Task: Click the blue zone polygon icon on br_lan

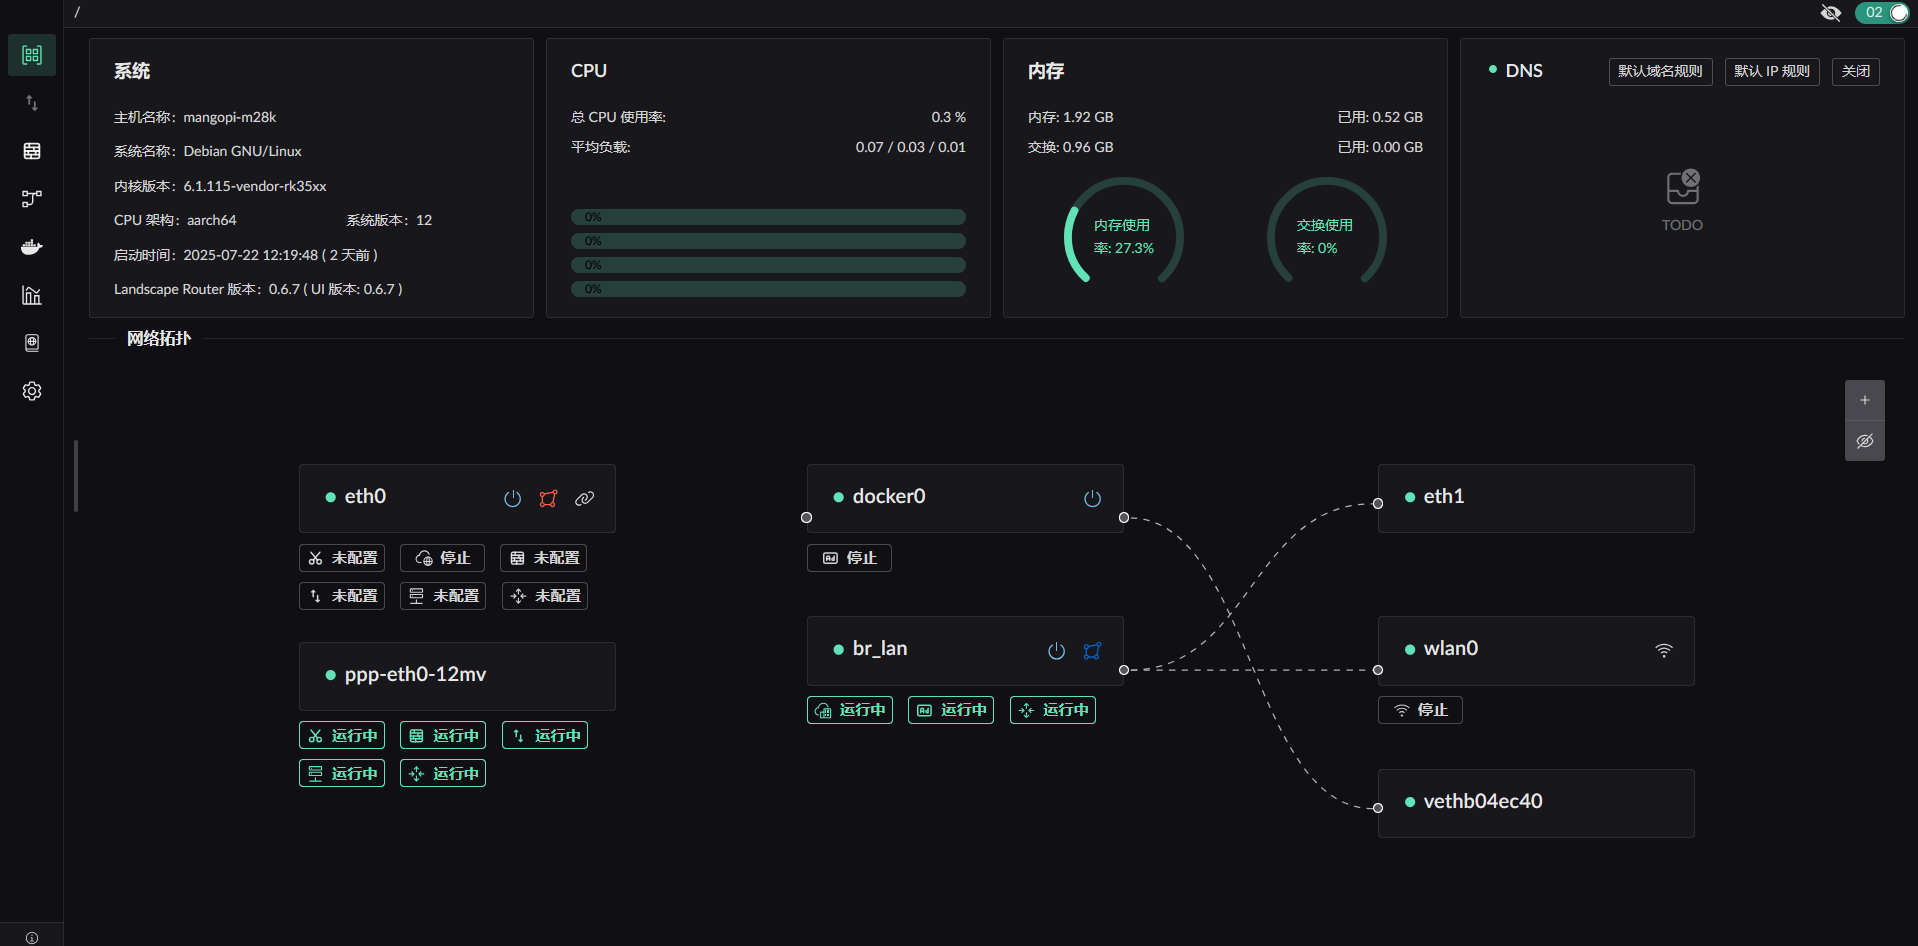Action: [1093, 650]
